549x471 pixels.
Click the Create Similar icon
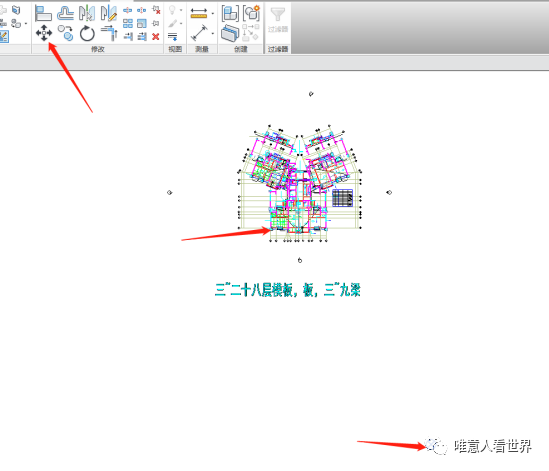251,32
